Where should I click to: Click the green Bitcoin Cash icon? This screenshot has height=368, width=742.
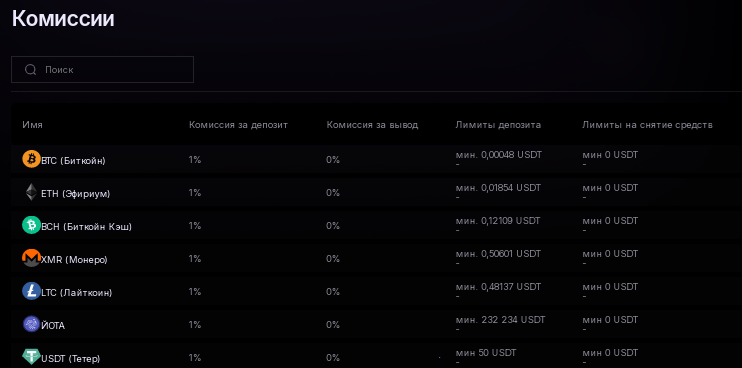pyautogui.click(x=31, y=225)
